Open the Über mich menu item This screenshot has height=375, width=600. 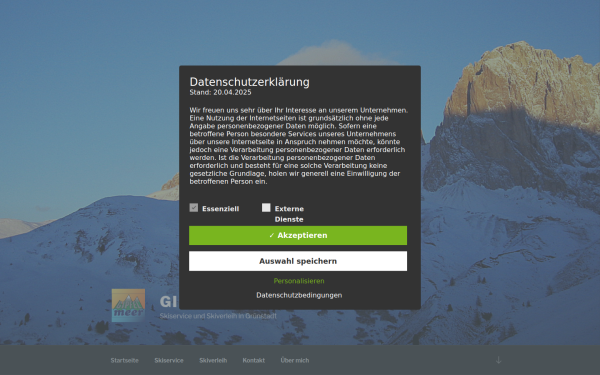point(295,360)
